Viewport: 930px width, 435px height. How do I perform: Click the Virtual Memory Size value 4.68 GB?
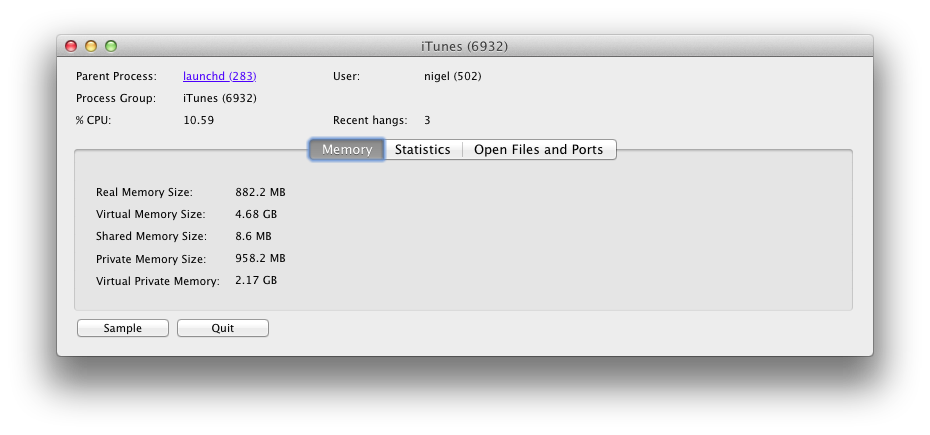[x=256, y=214]
